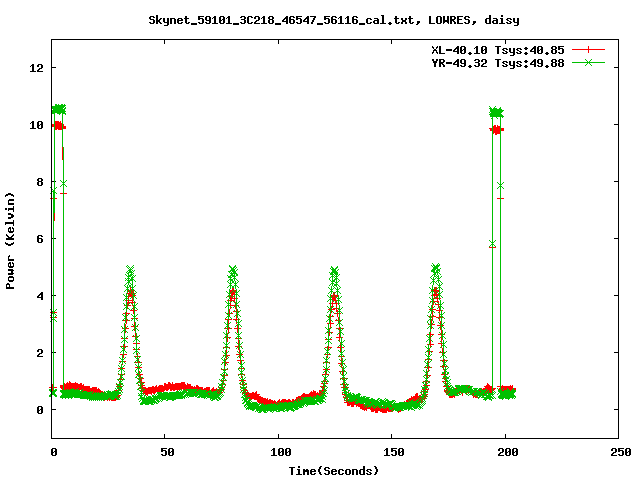Screen dimensions: 640x480
Task: Click the green peak near 170 seconds
Action: pos(436,269)
